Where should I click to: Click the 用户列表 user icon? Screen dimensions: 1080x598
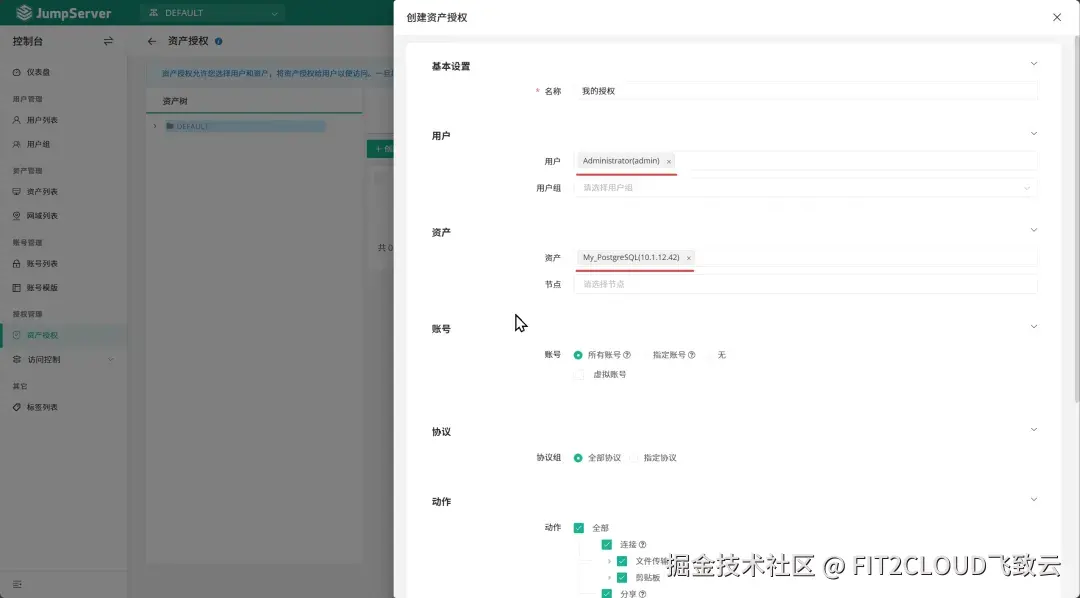click(x=17, y=120)
